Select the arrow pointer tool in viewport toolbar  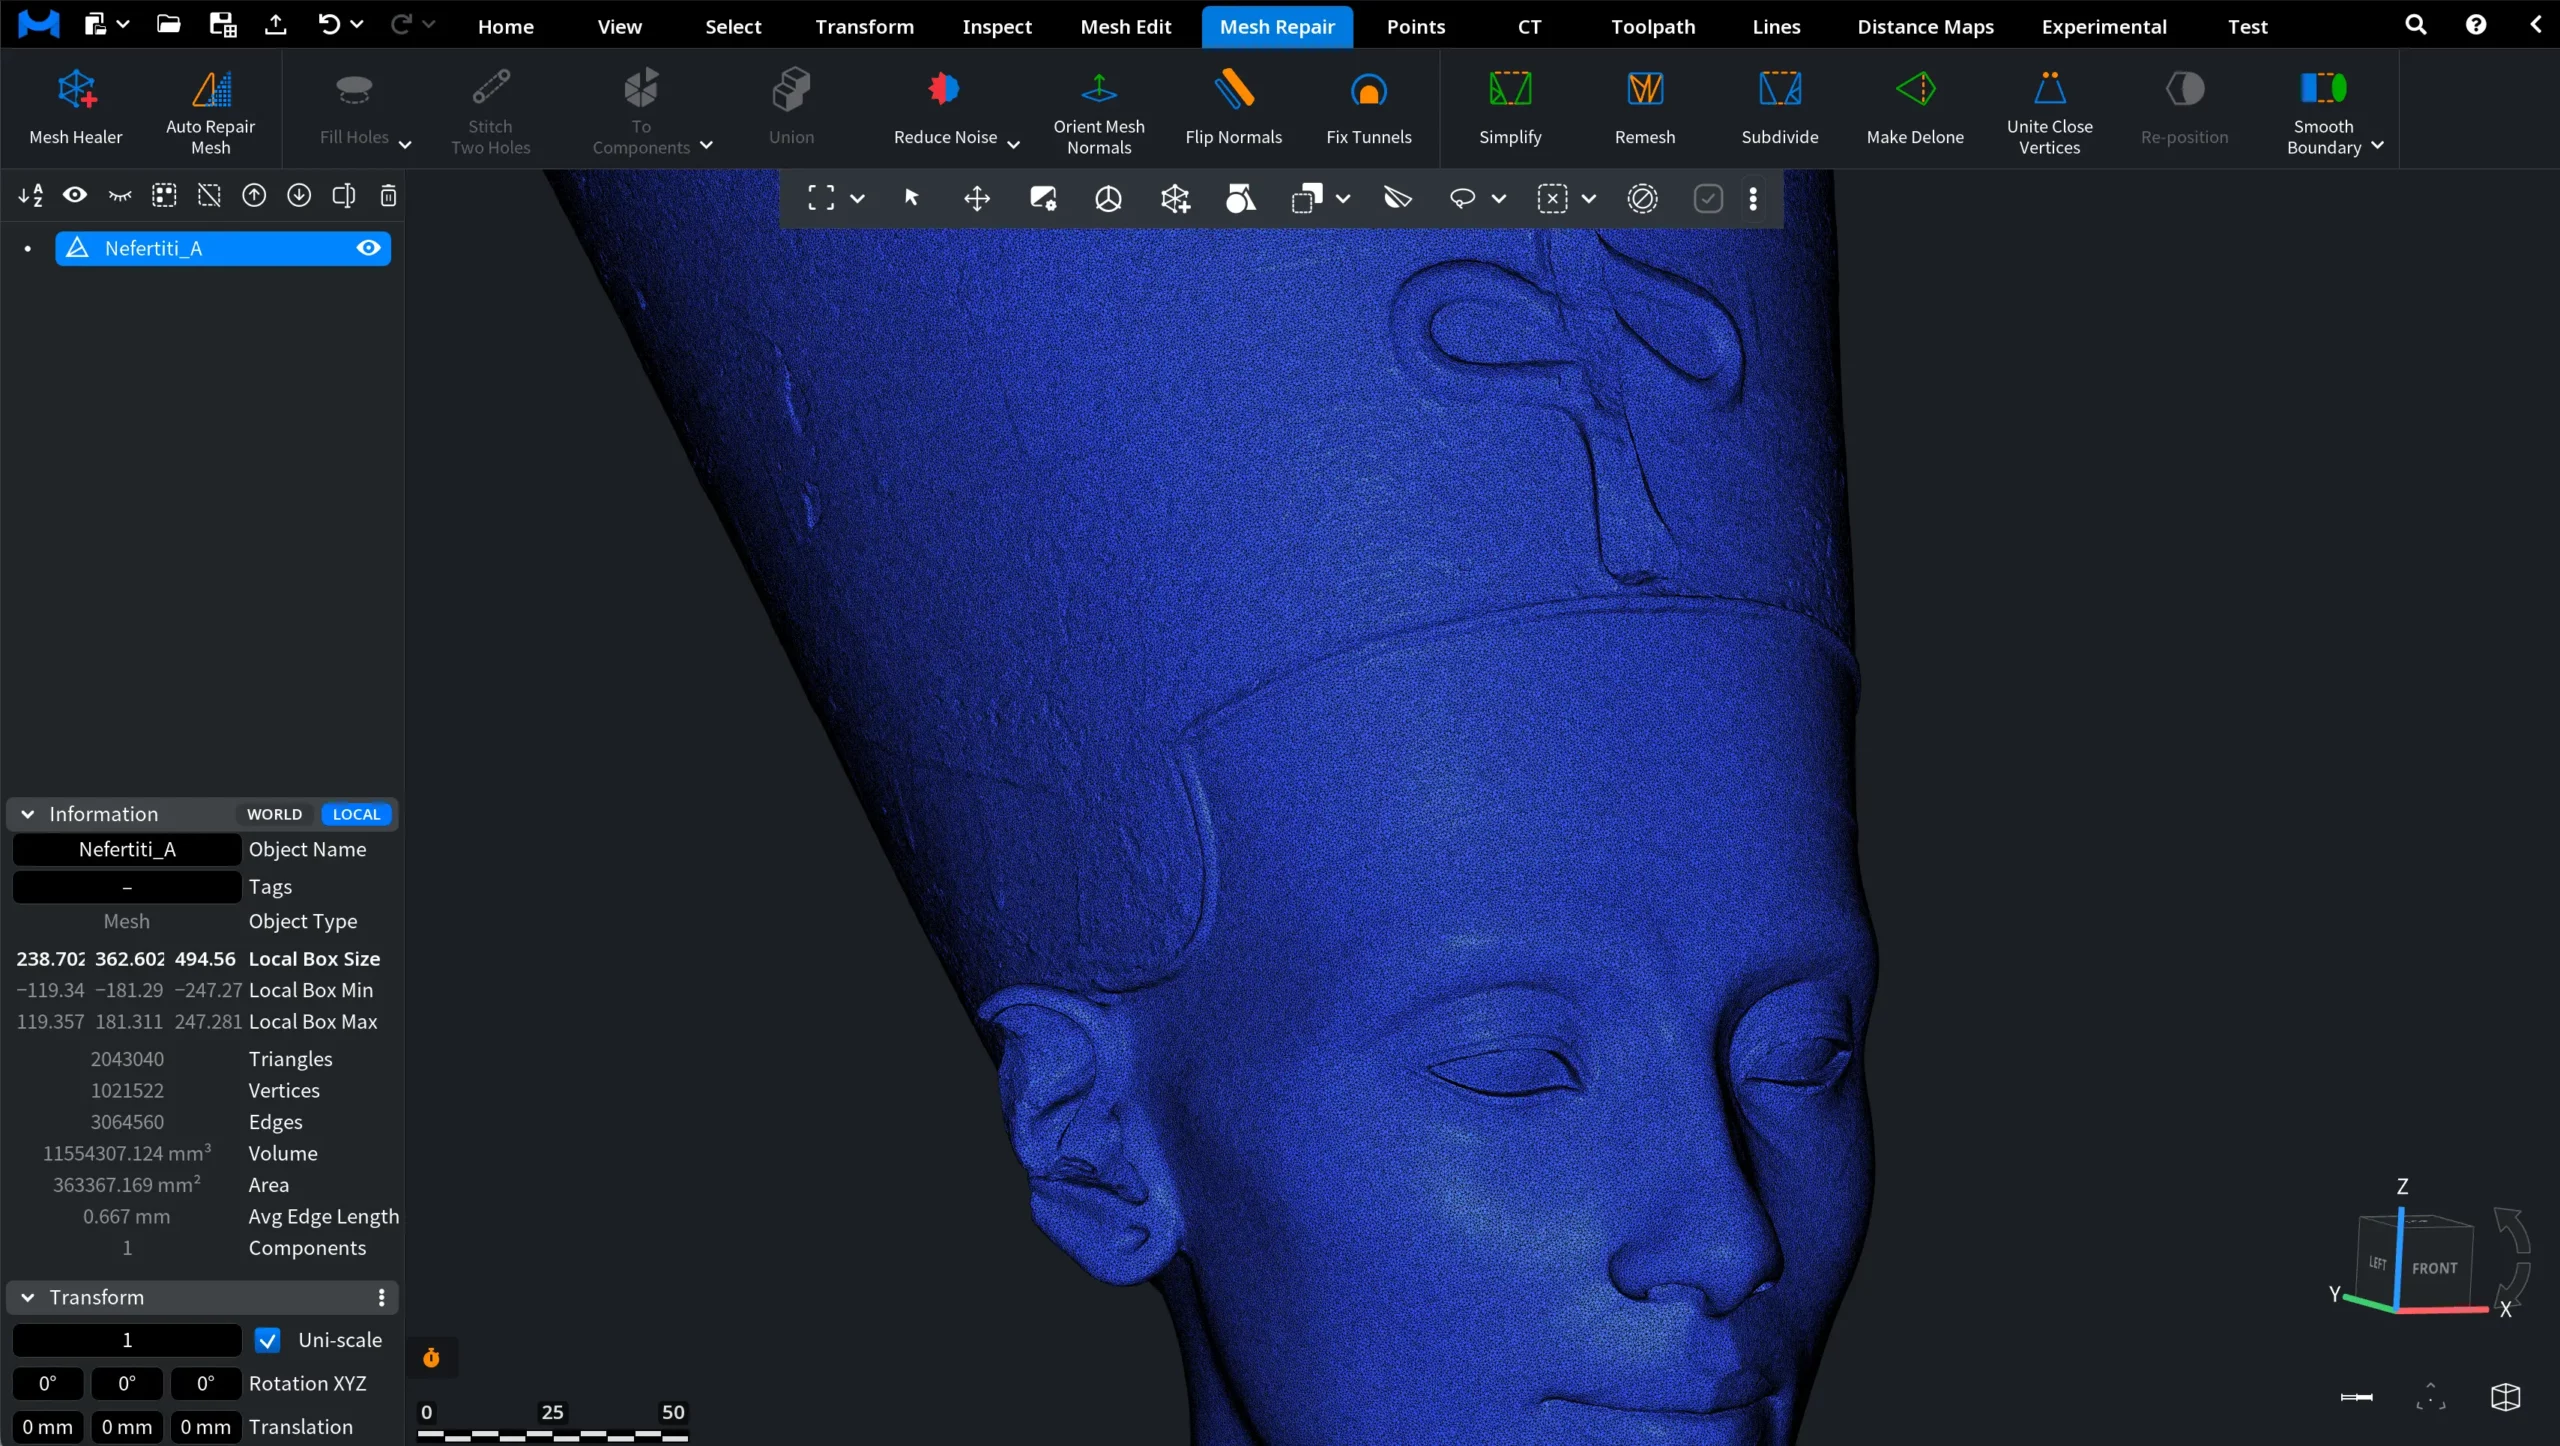click(x=911, y=198)
